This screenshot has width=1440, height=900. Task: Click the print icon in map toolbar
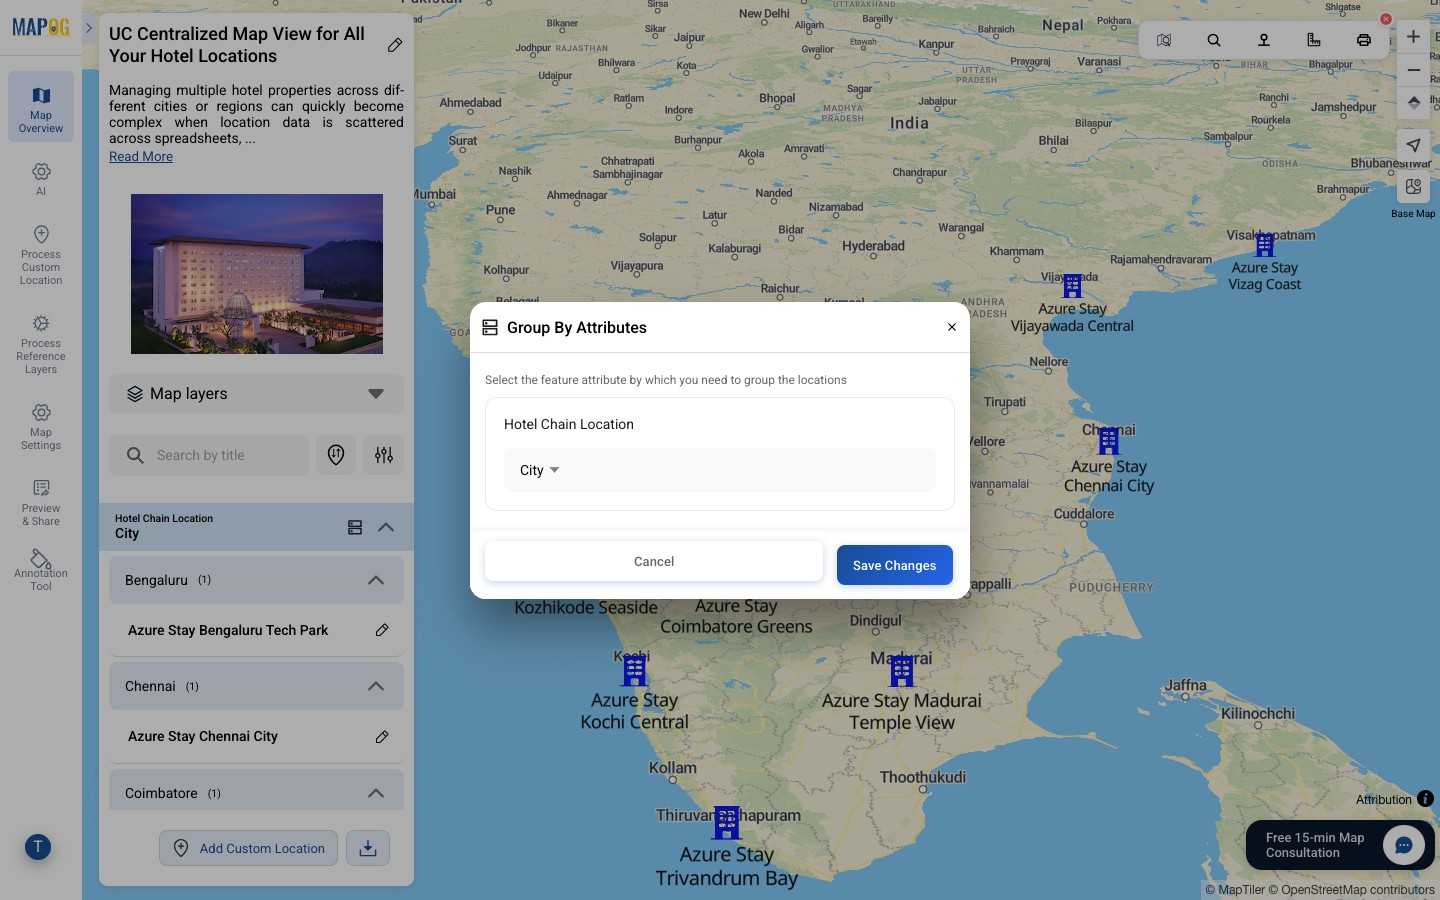click(1363, 40)
